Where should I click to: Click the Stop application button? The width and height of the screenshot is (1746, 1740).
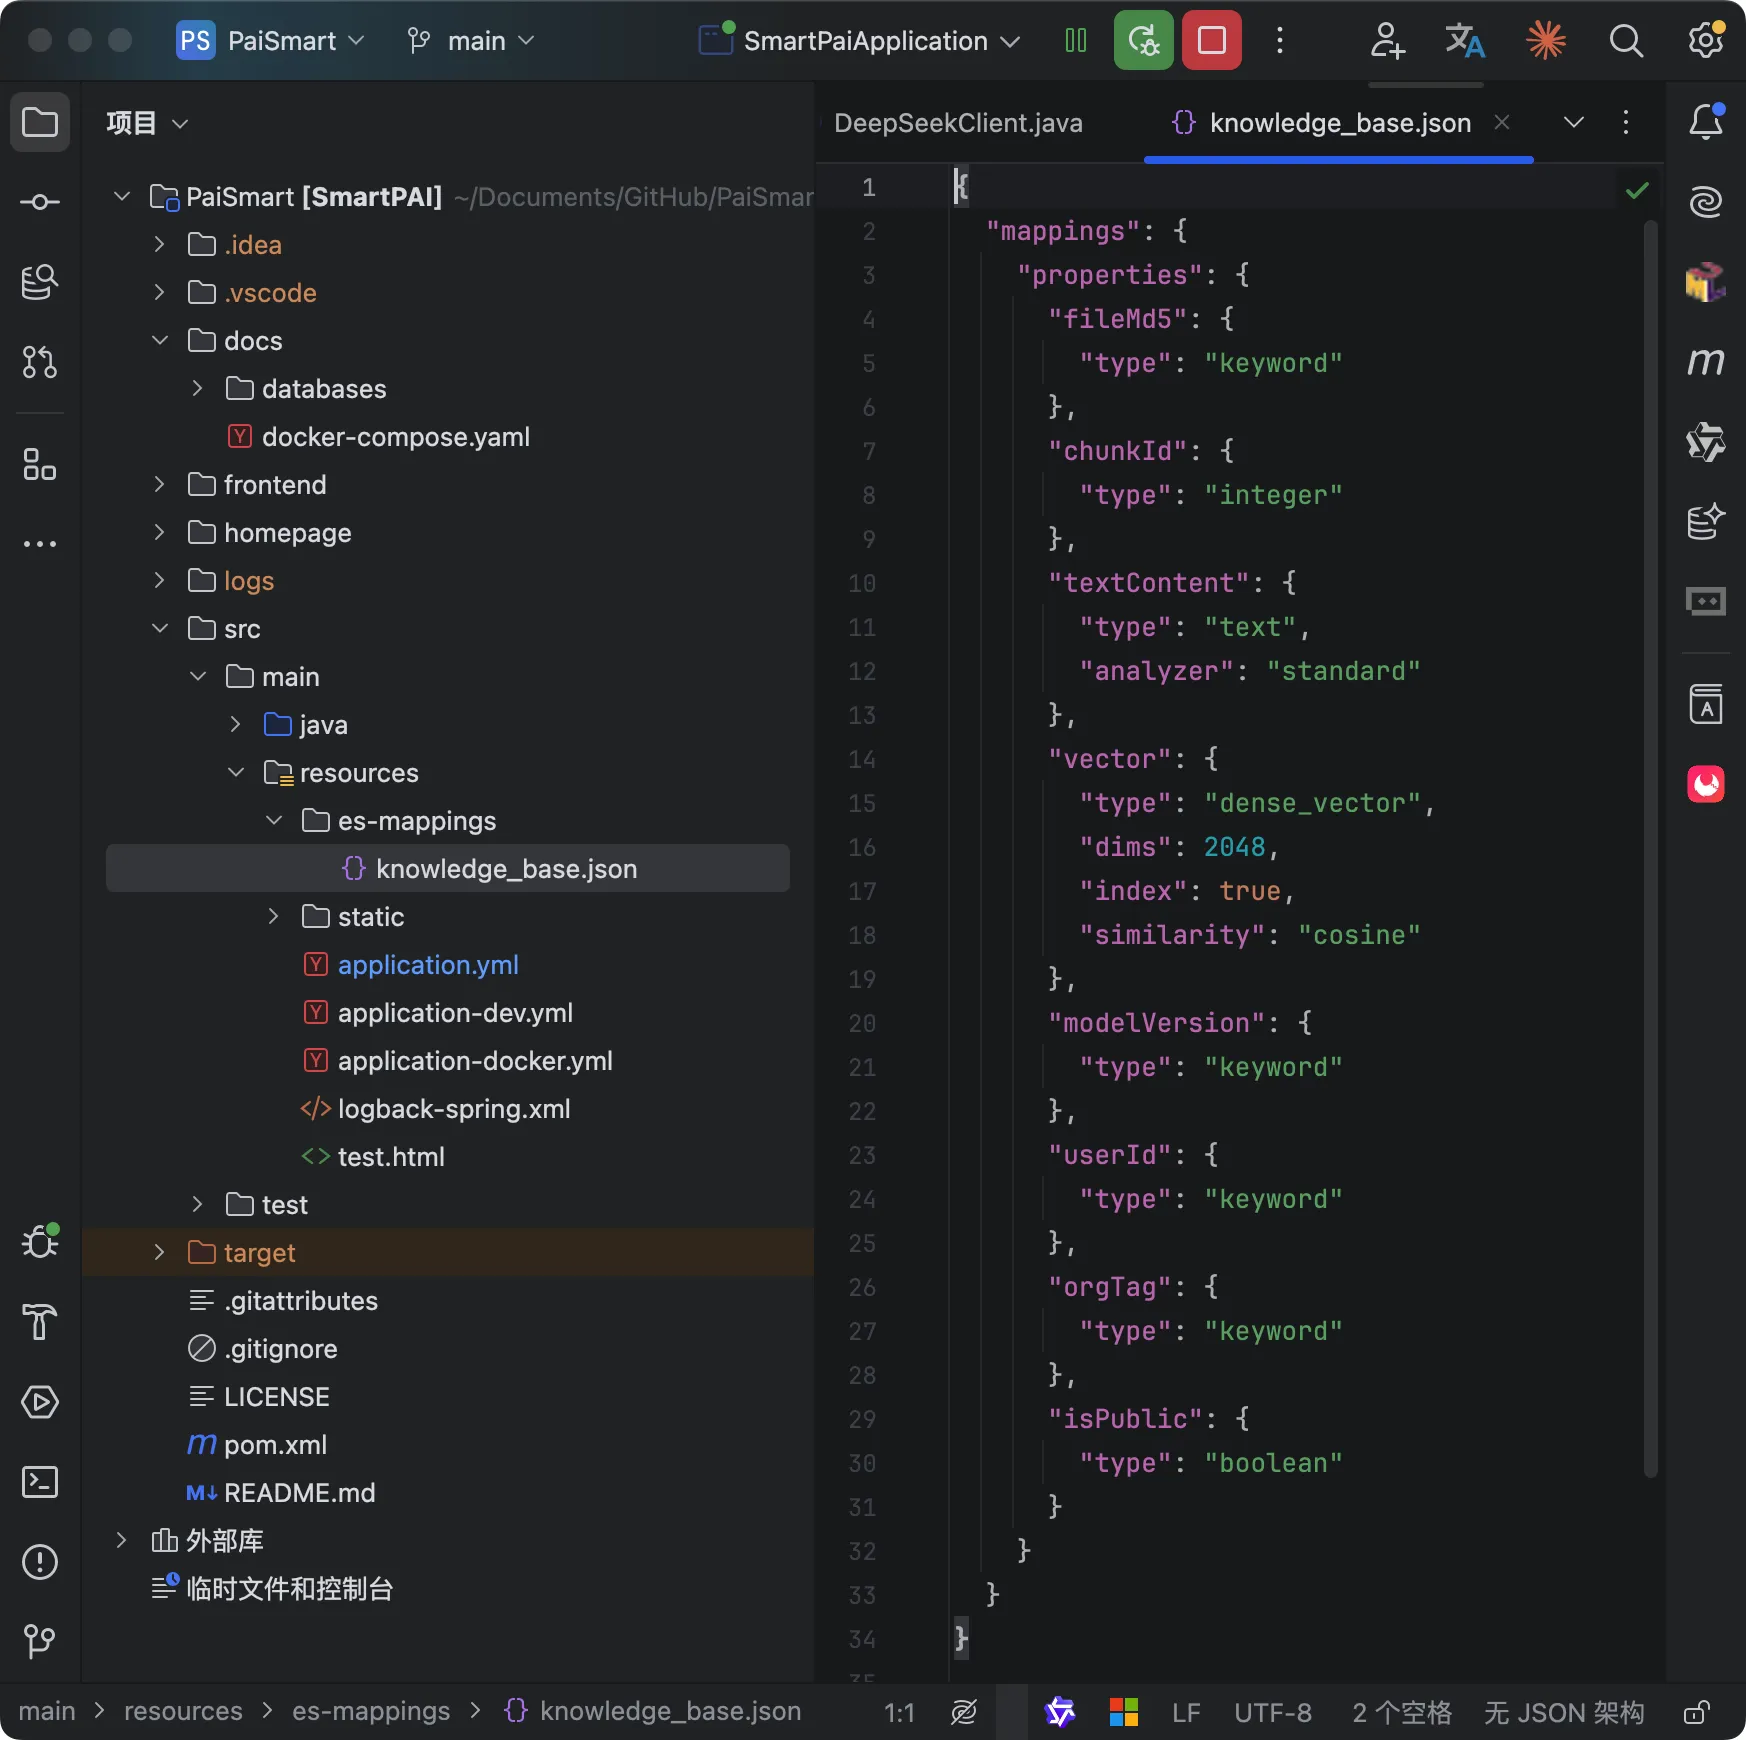1211,41
